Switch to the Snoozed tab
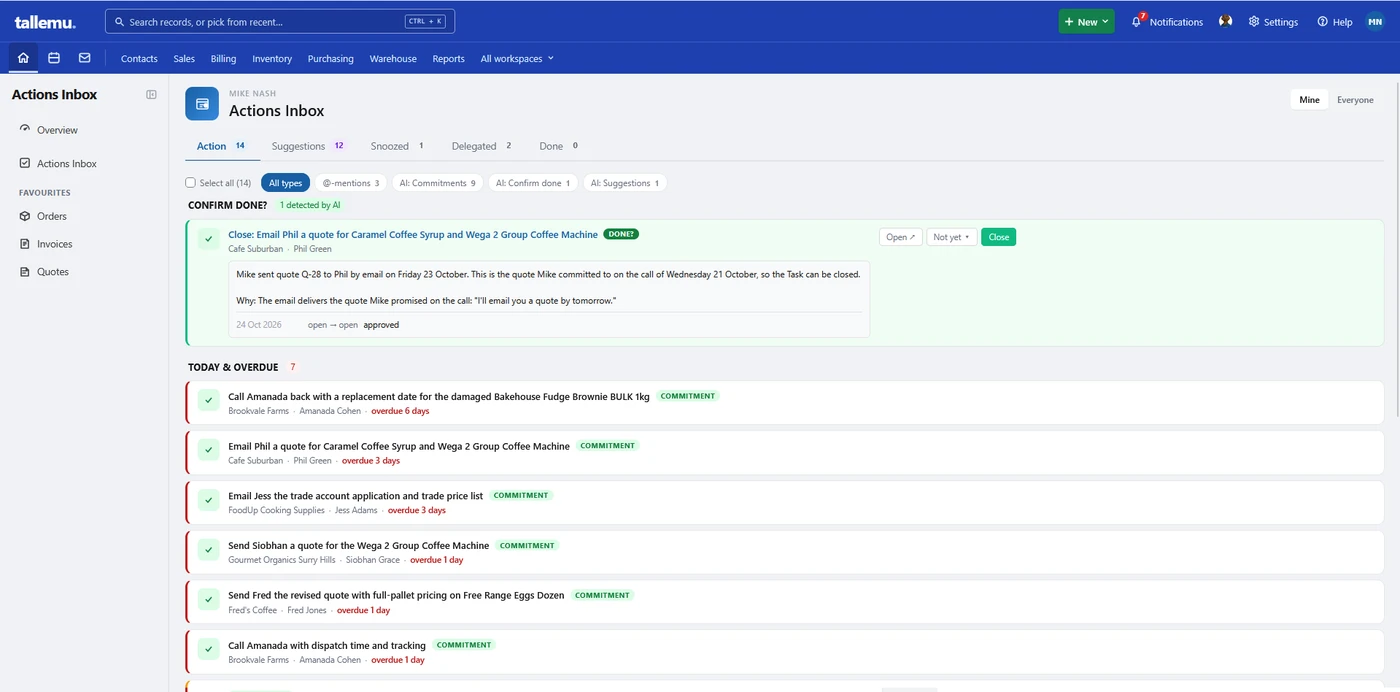This screenshot has width=1400, height=692. (397, 146)
